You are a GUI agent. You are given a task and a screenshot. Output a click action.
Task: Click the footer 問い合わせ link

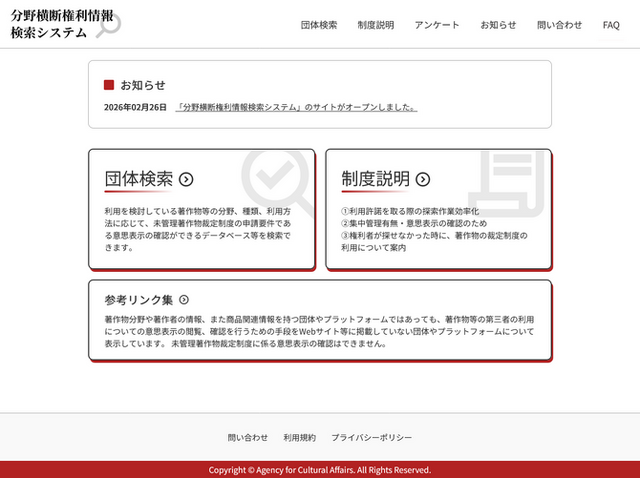248,438
